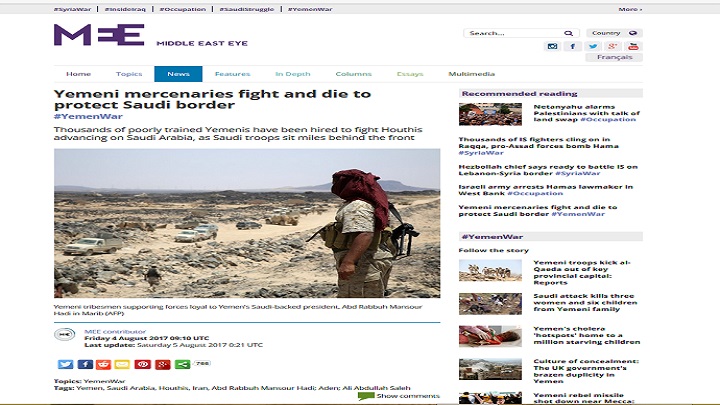Open Instagram icon in the header
The width and height of the screenshot is (720, 405).
point(552,46)
